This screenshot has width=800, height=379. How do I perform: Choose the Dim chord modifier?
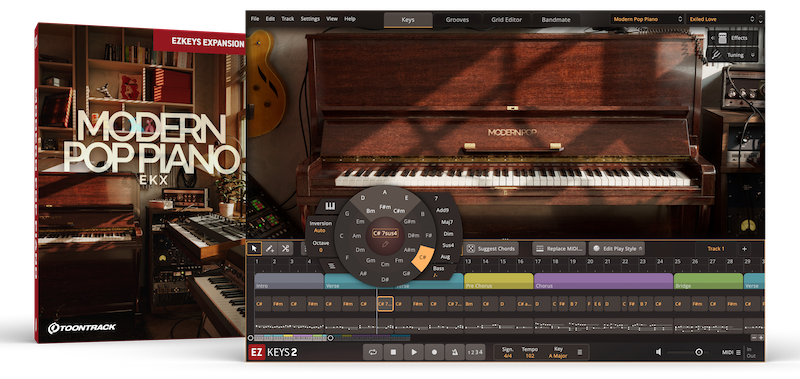(x=448, y=234)
